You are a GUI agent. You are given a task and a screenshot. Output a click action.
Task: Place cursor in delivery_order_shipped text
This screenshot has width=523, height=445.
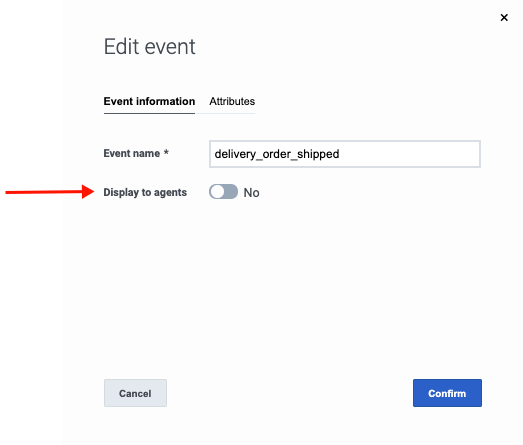(x=277, y=154)
